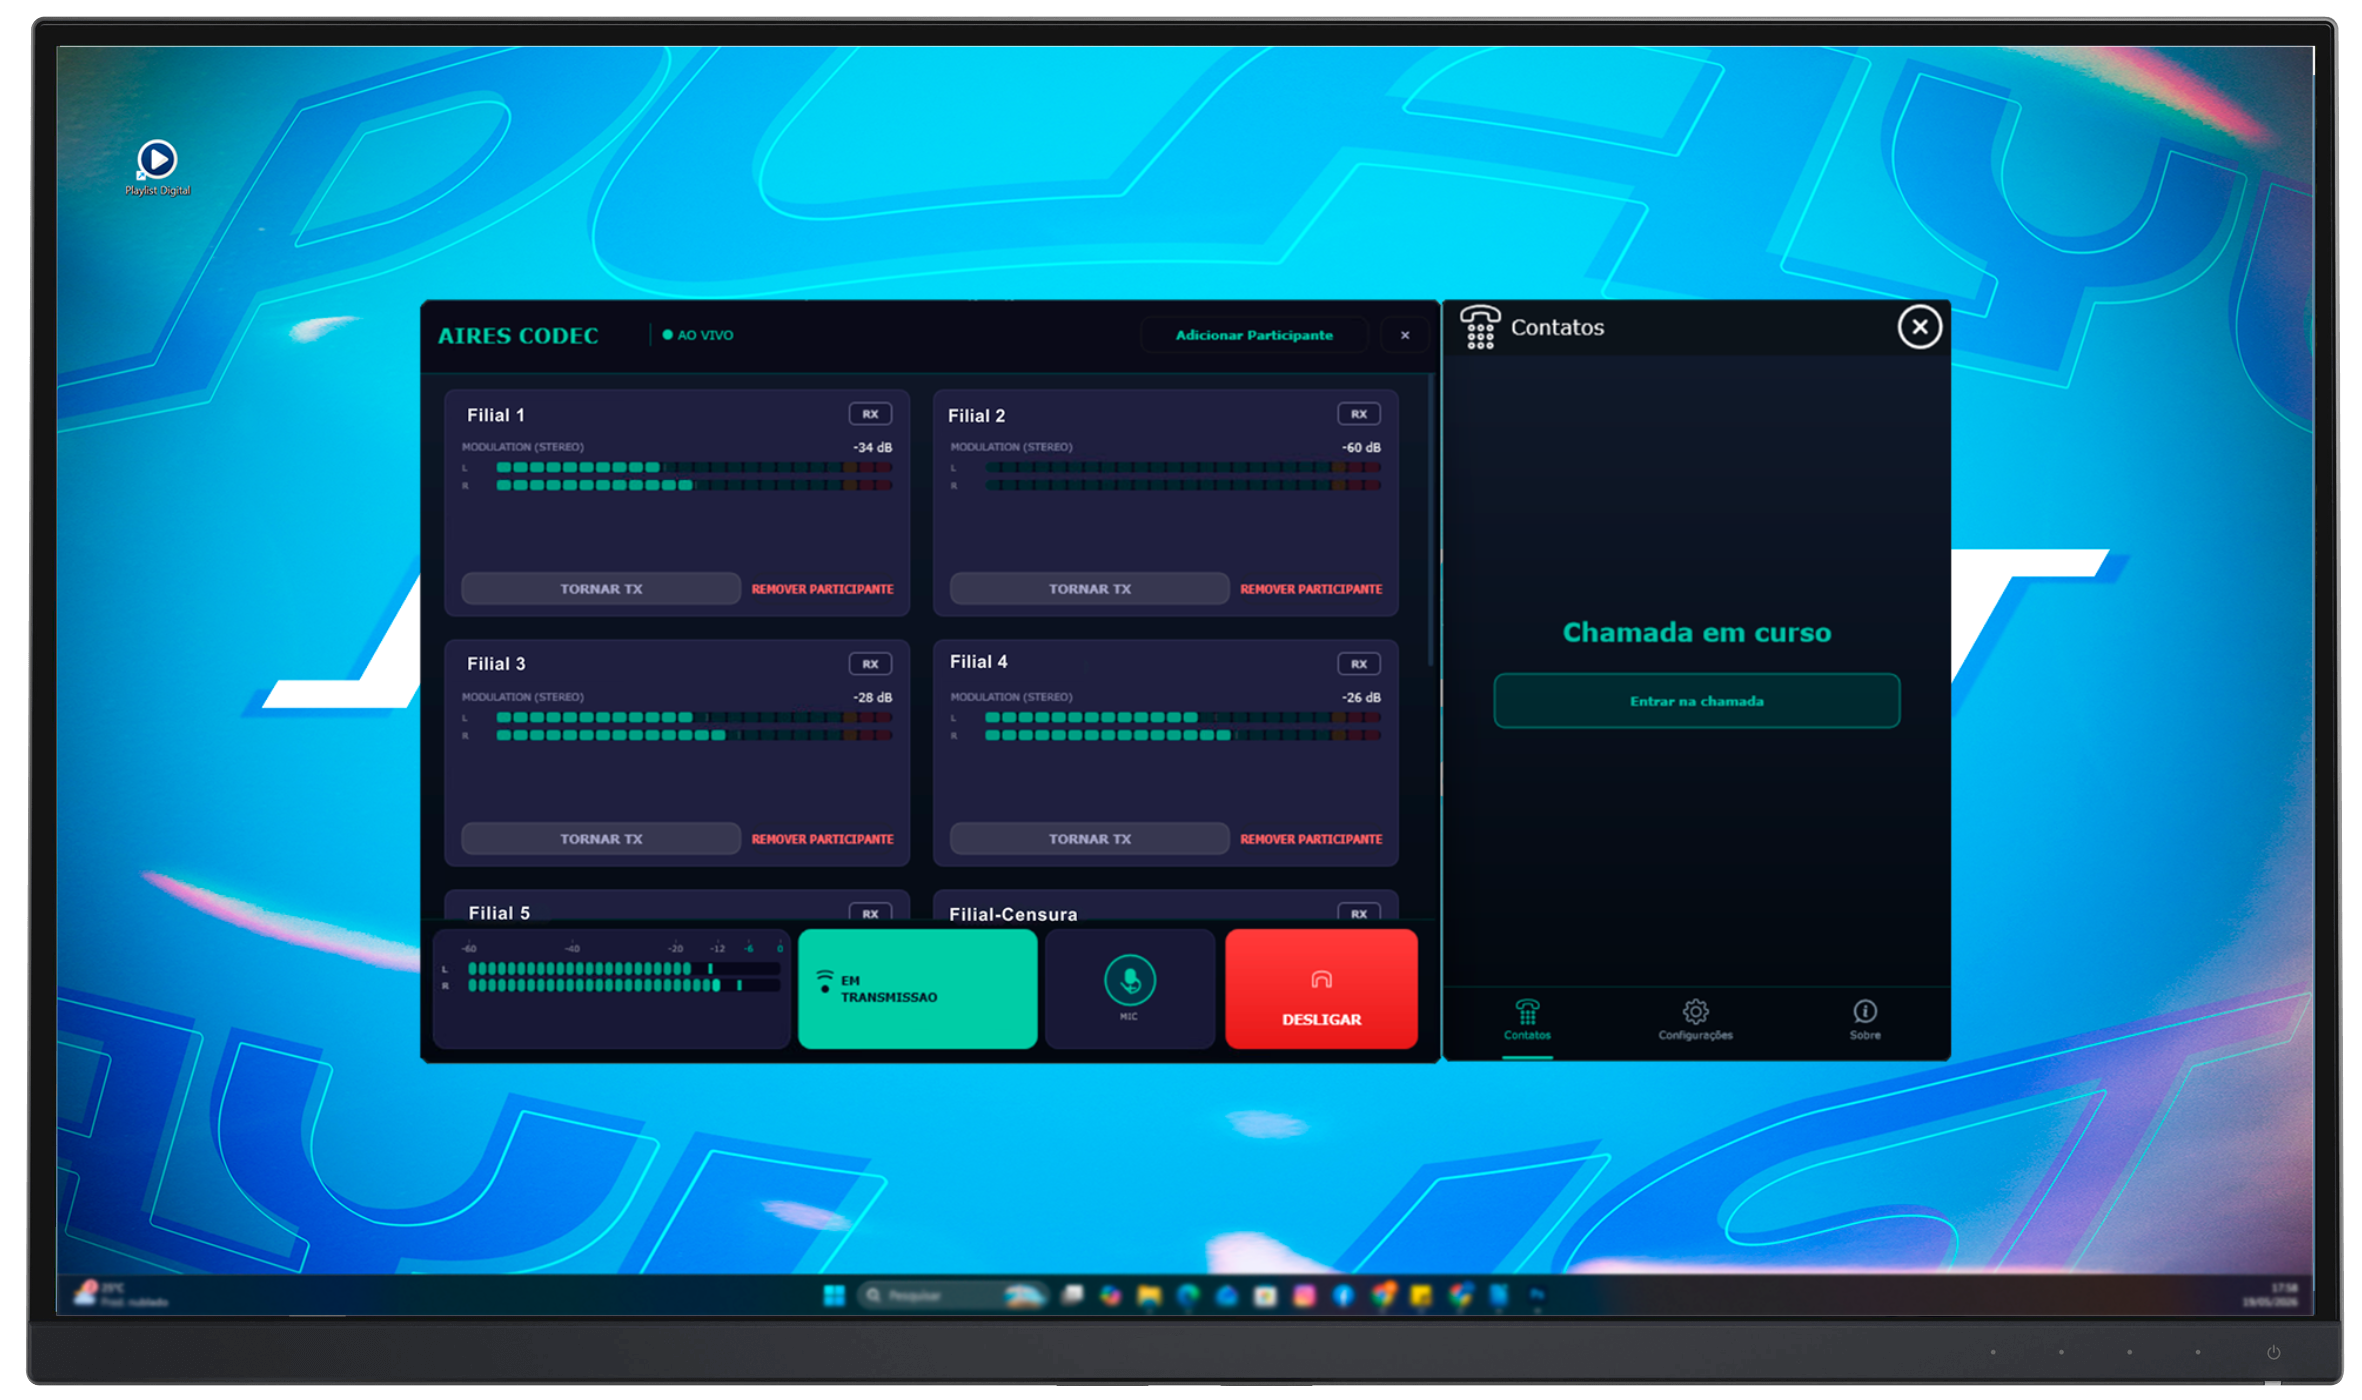The width and height of the screenshot is (2362, 1400).
Task: Open the Sobre tab
Action: tap(1864, 1021)
